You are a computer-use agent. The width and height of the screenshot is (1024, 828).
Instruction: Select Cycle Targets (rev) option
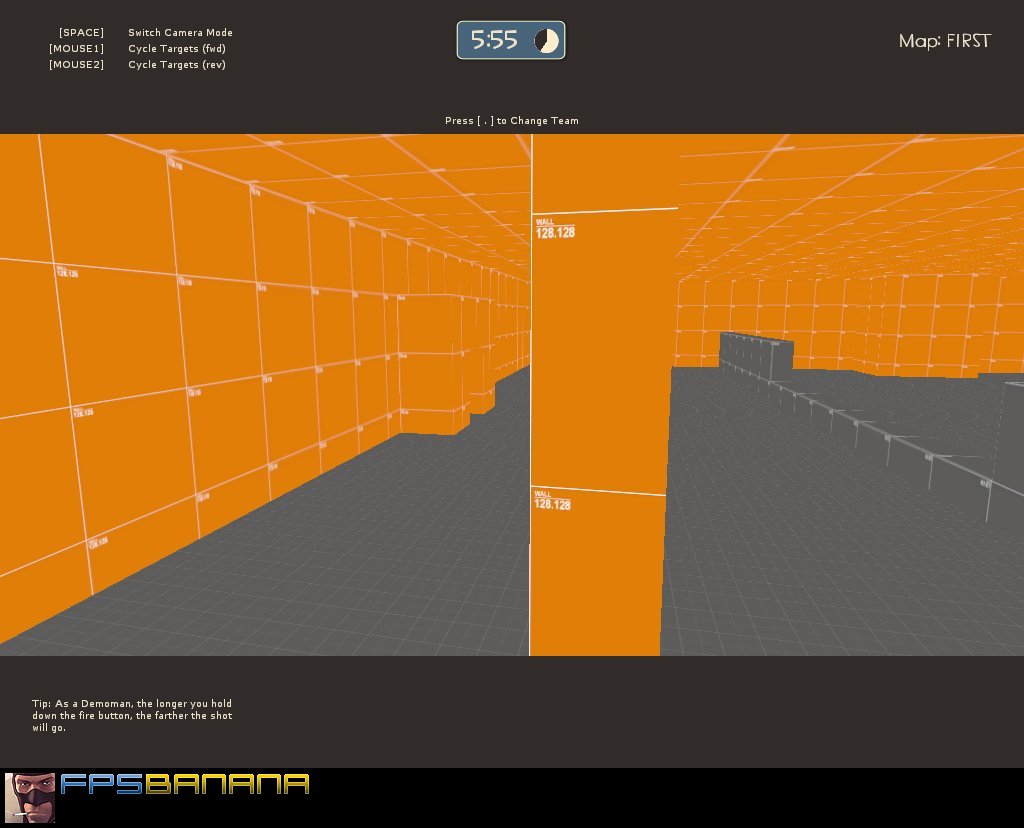[x=177, y=65]
